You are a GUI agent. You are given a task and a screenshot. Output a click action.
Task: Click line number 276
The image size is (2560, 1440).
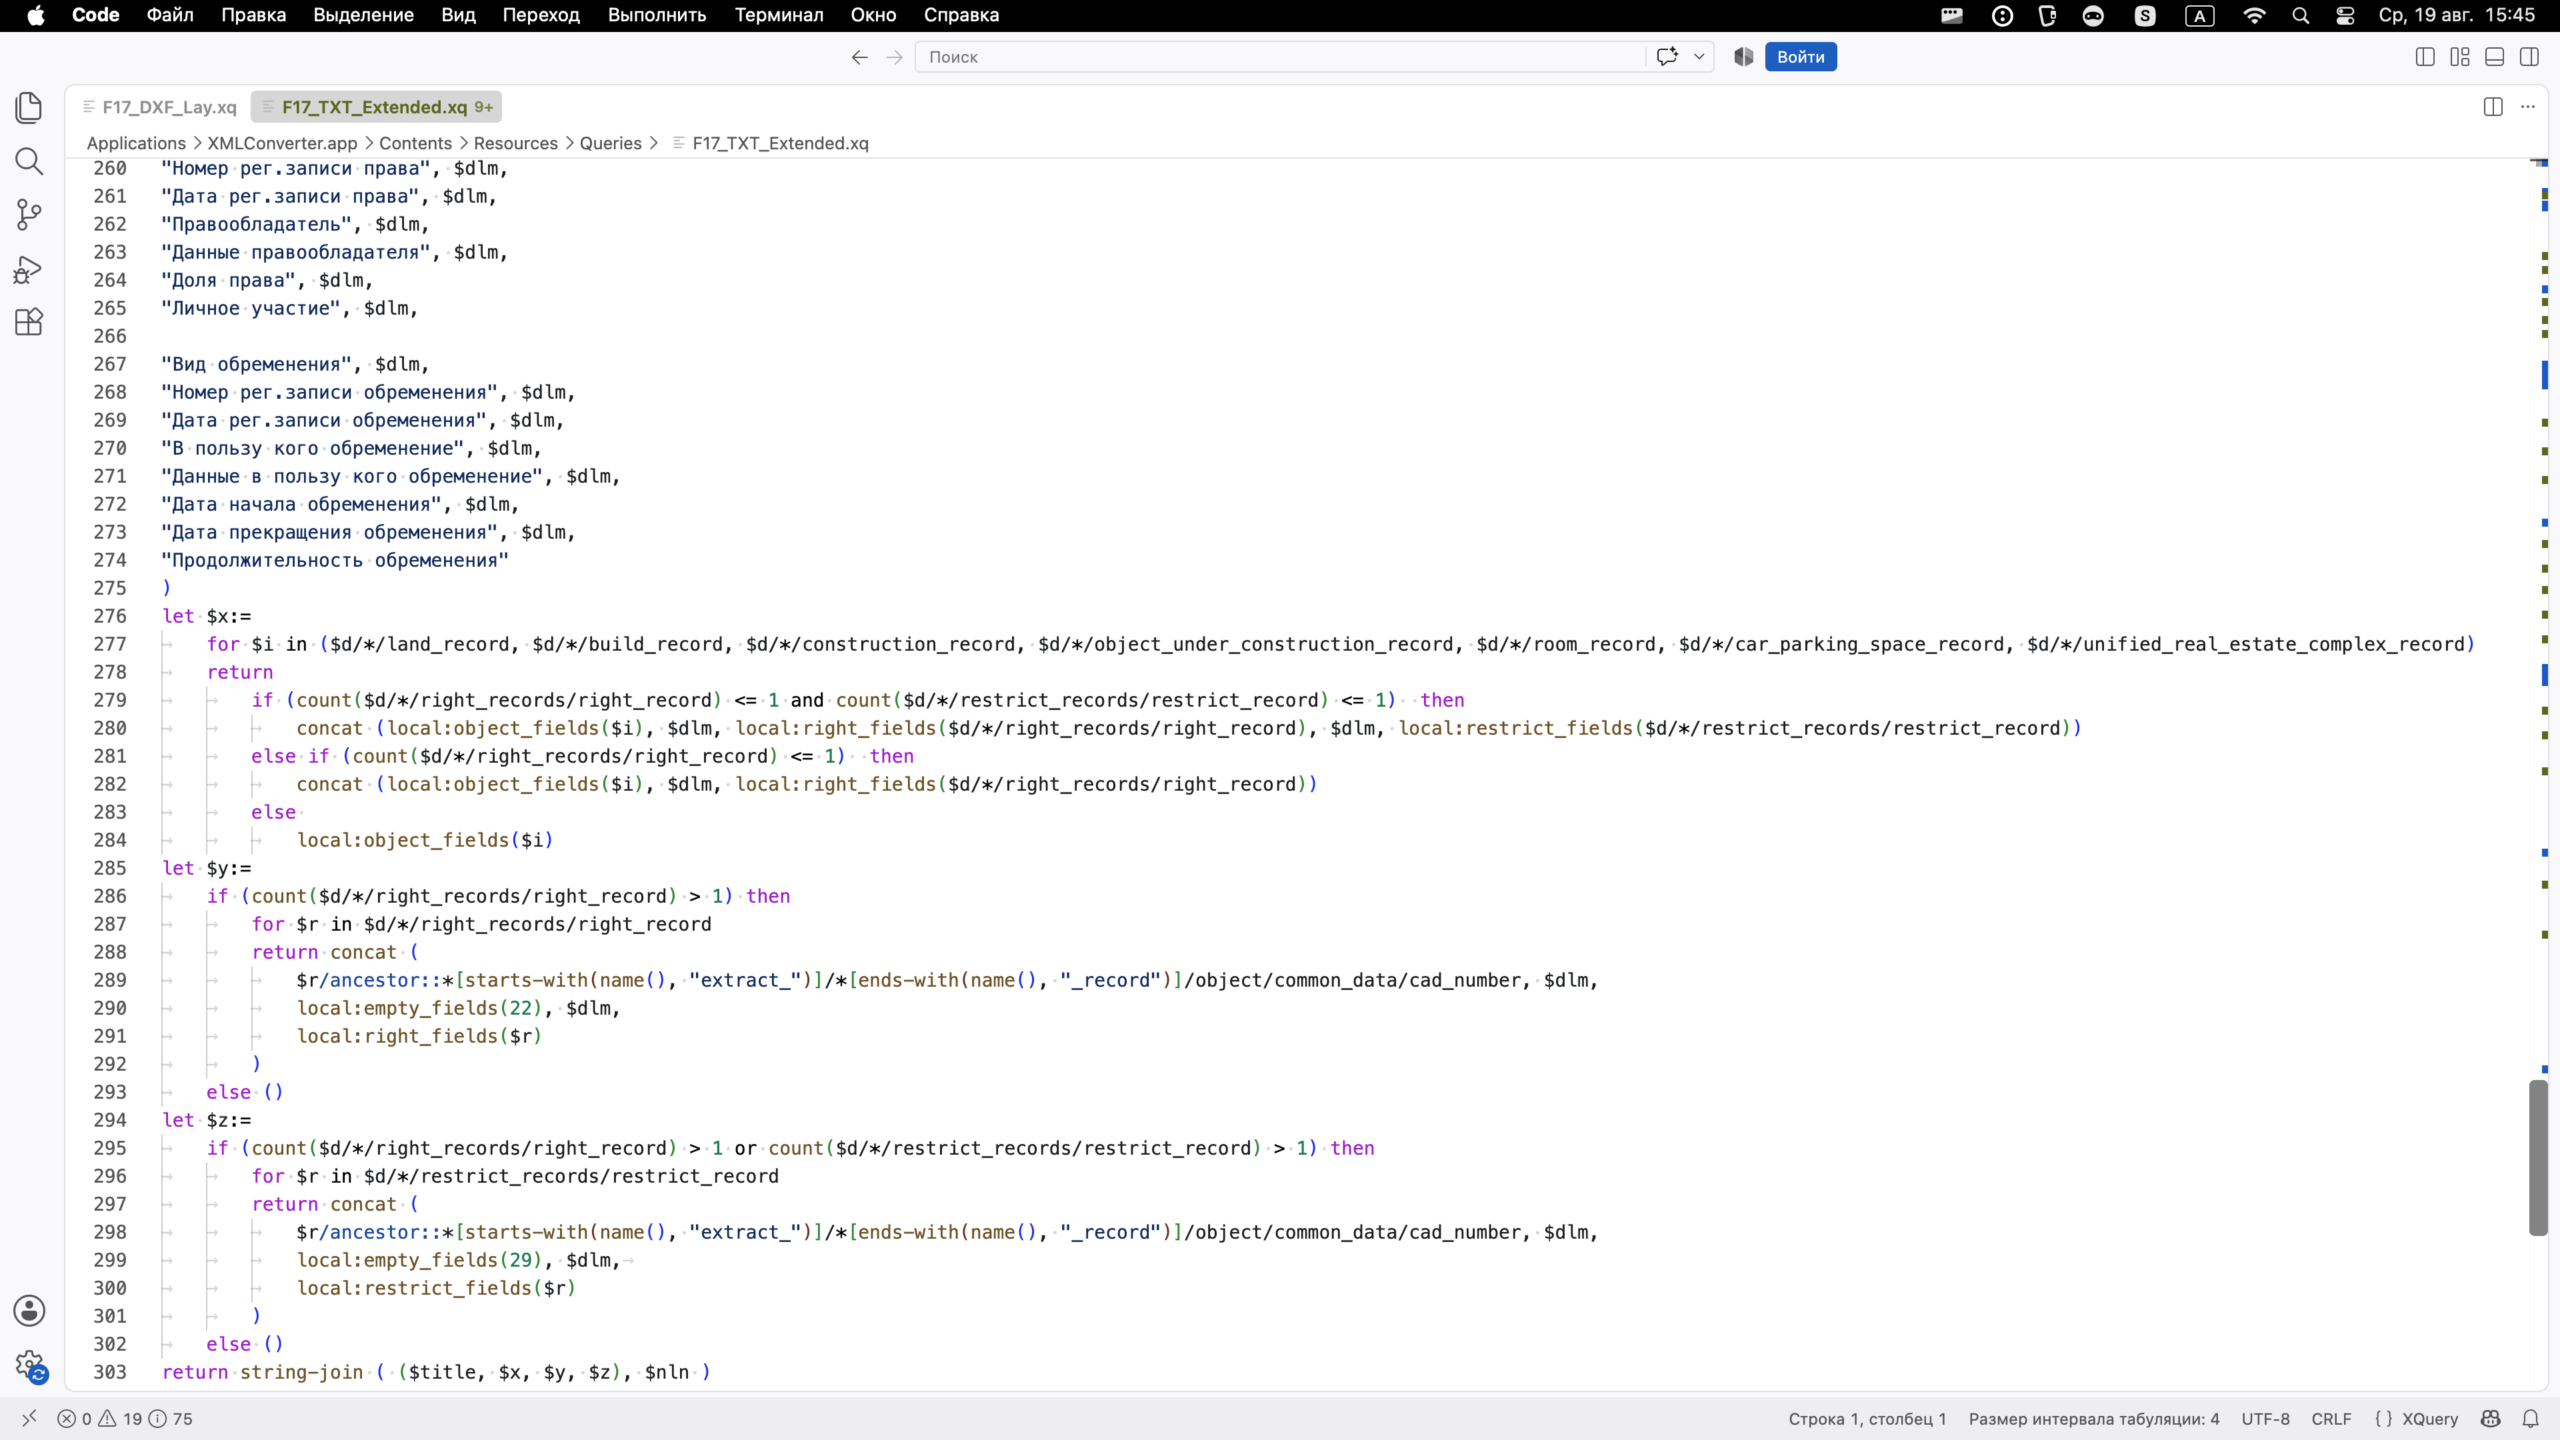tap(110, 616)
